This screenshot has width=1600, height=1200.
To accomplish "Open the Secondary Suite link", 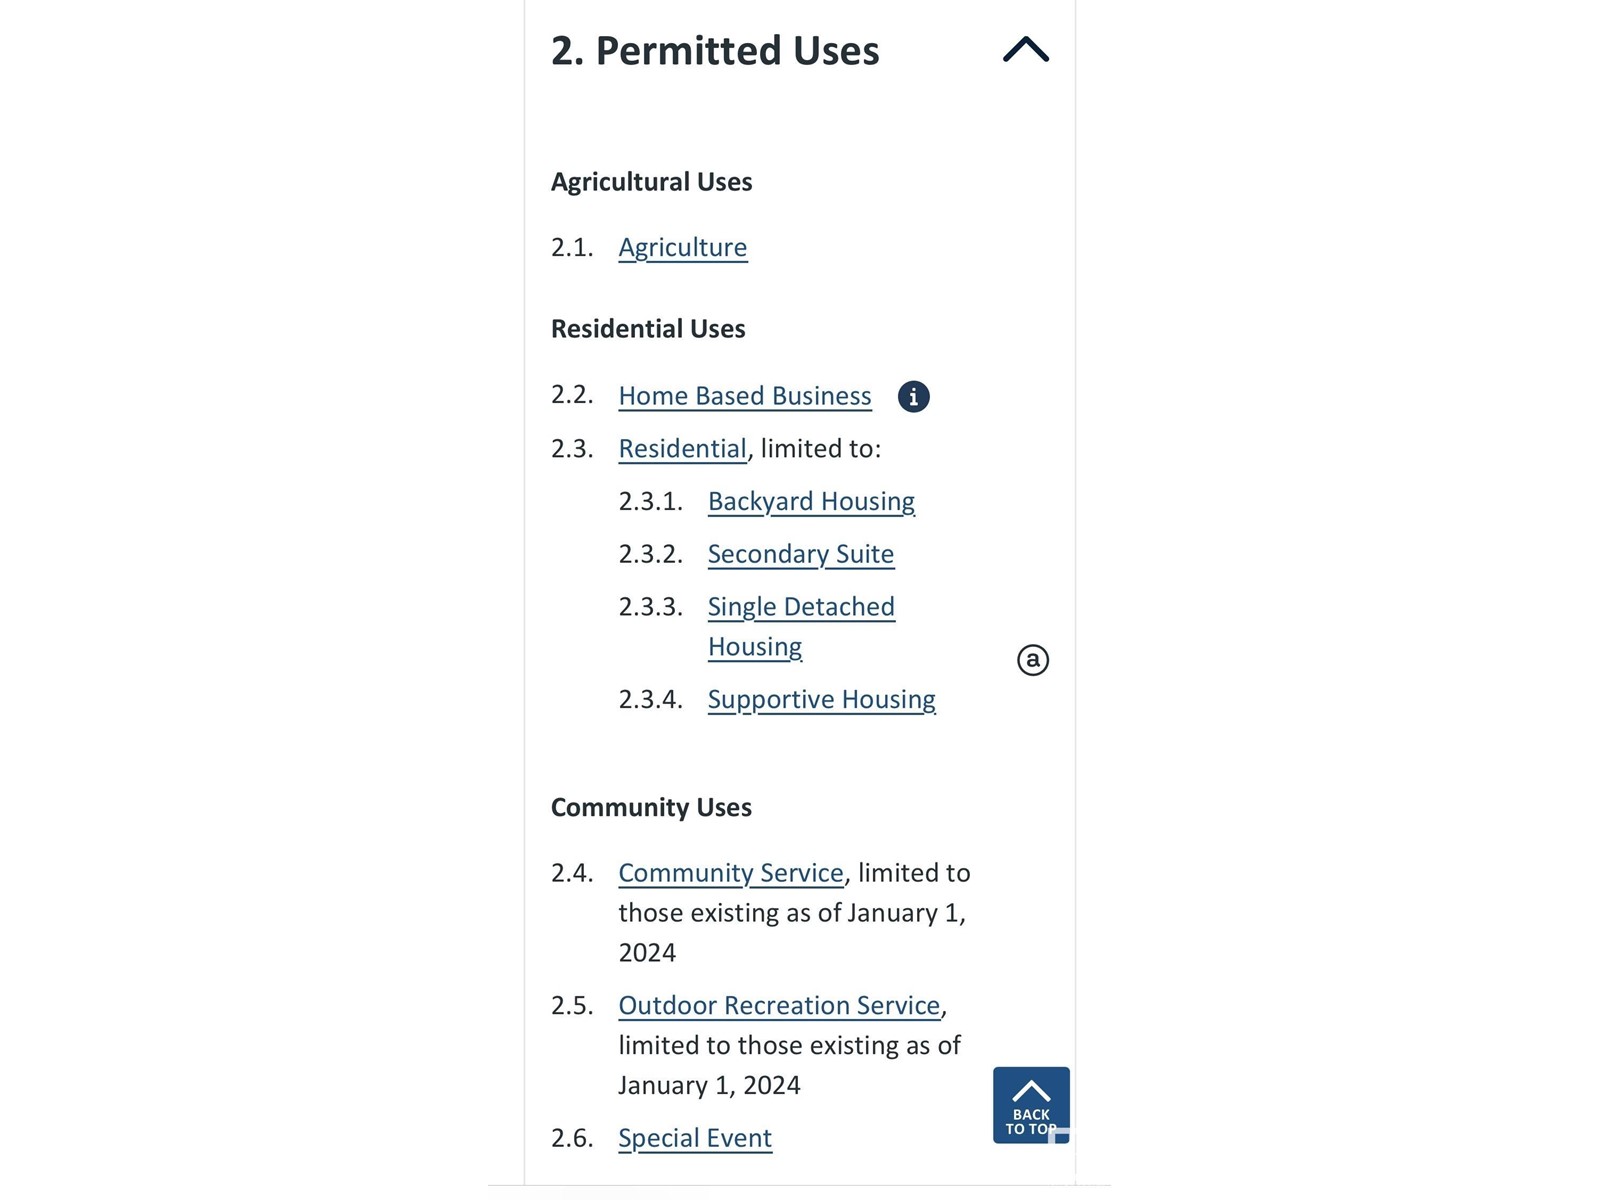I will (x=801, y=554).
